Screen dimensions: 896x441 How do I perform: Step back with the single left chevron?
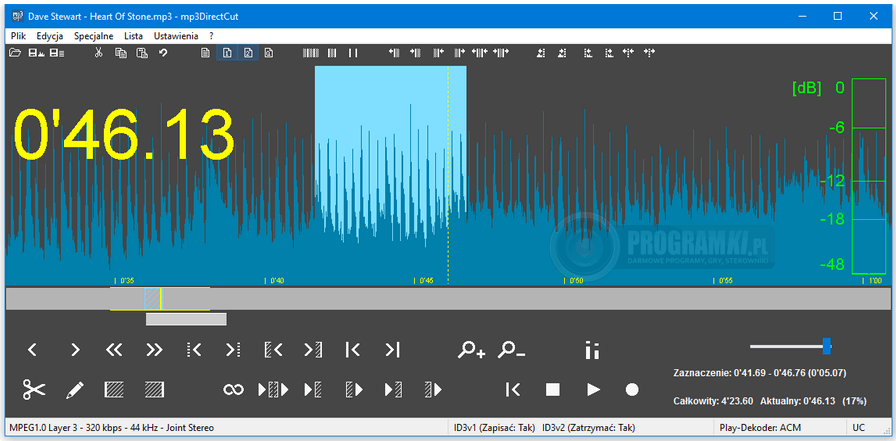tap(33, 350)
